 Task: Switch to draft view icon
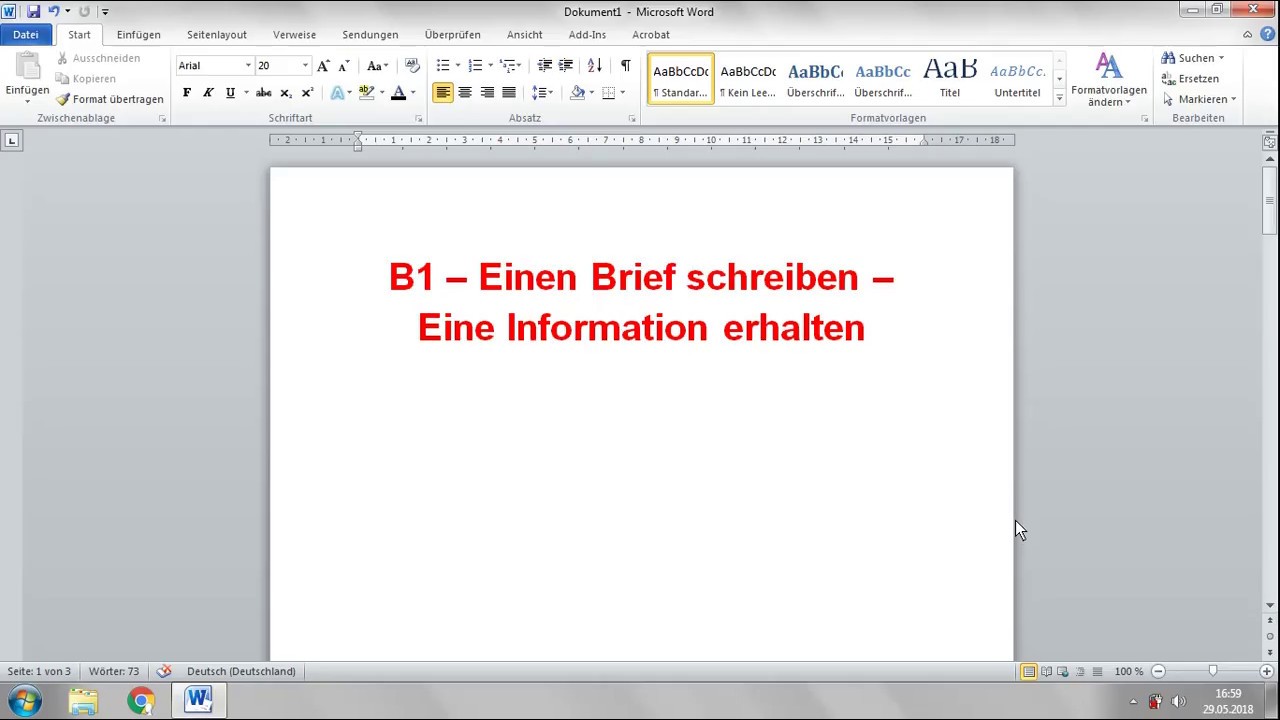click(1097, 671)
